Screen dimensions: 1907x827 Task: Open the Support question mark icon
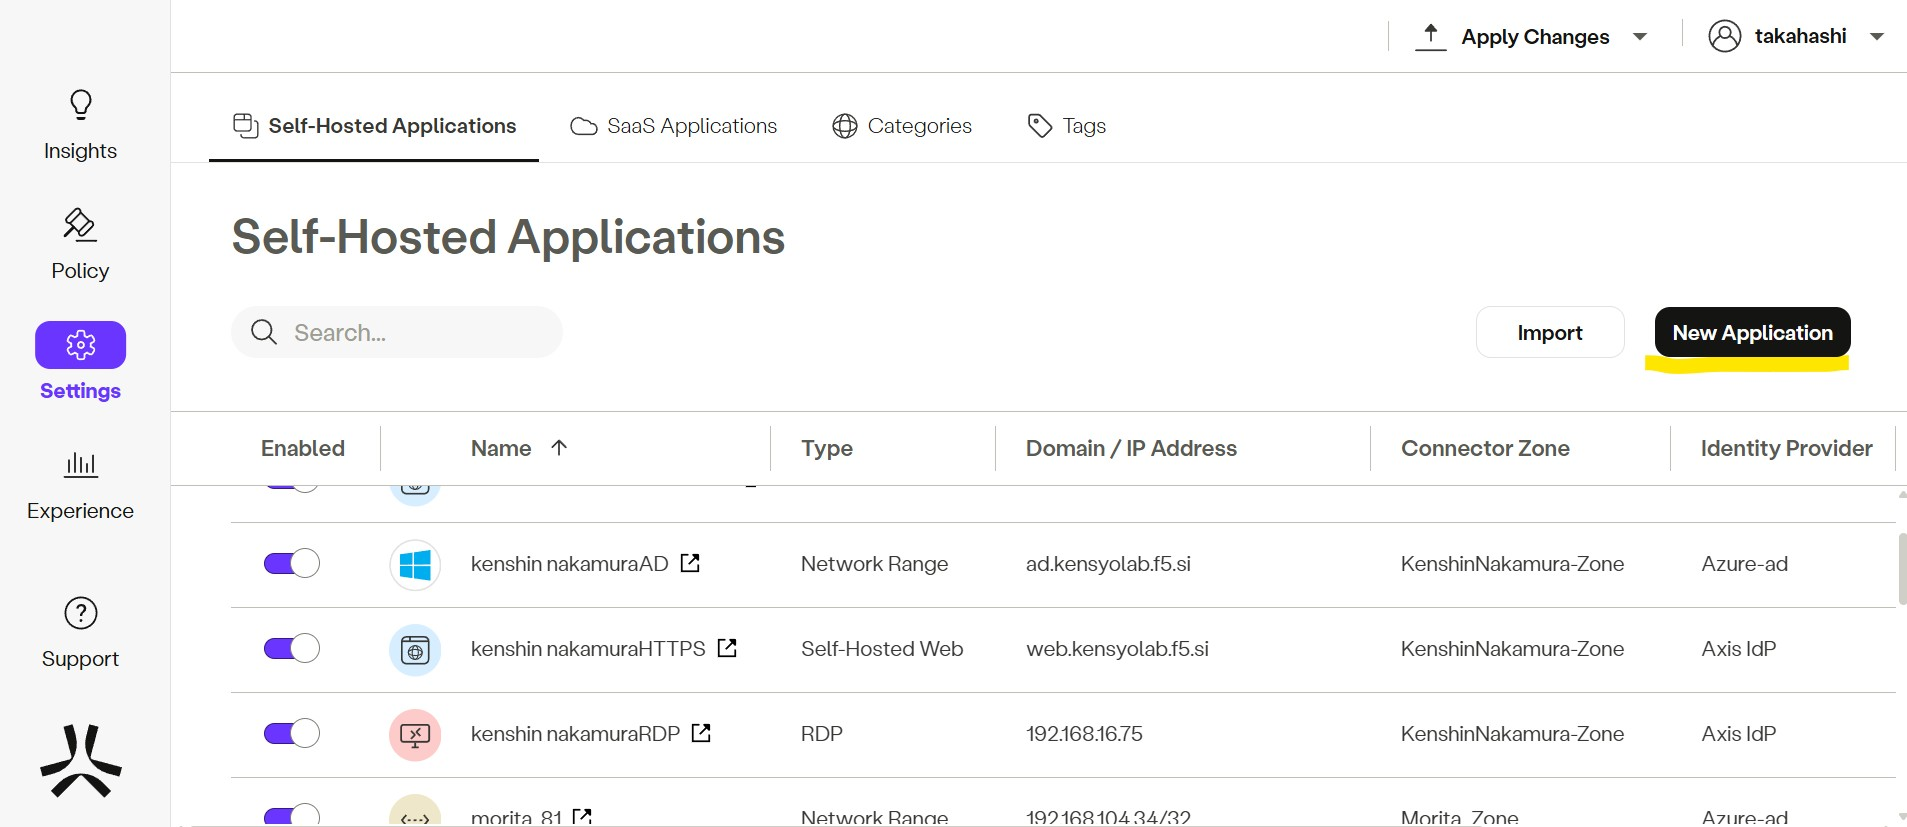80,613
